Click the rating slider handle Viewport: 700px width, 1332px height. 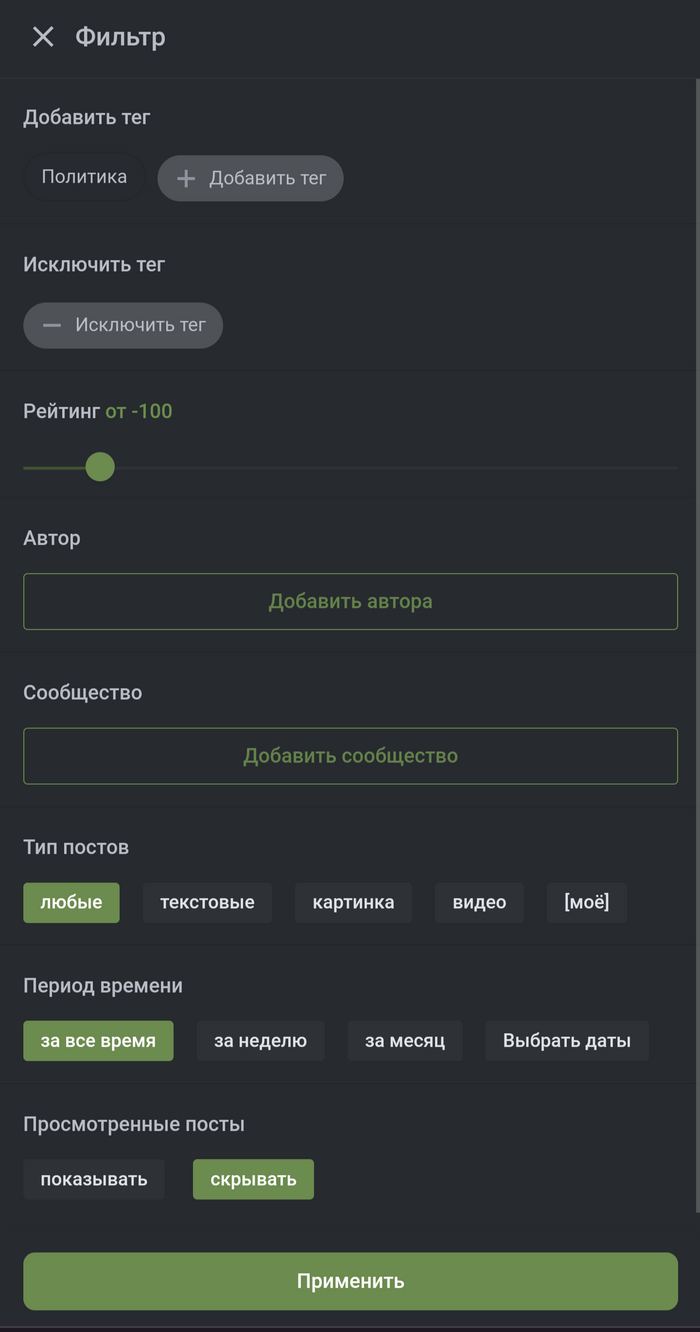pyautogui.click(x=100, y=467)
